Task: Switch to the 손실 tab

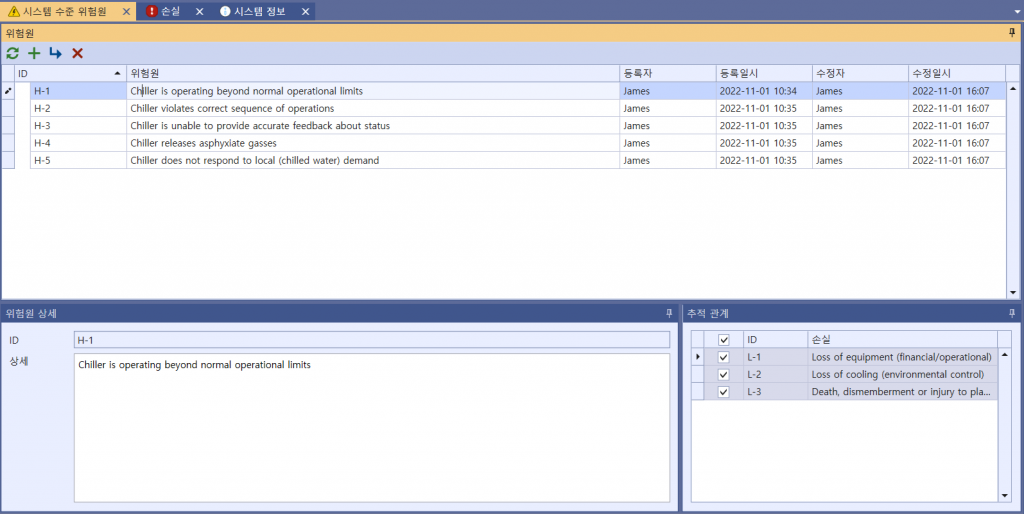Action: 171,11
